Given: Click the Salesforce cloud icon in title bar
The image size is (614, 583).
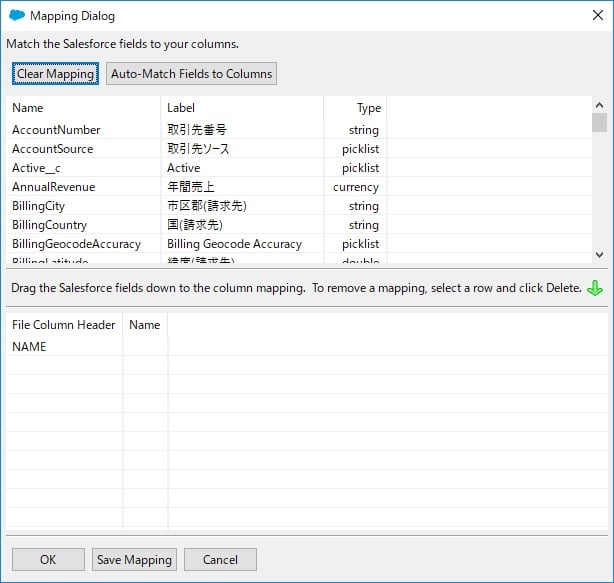Looking at the screenshot, I should [x=16, y=16].
